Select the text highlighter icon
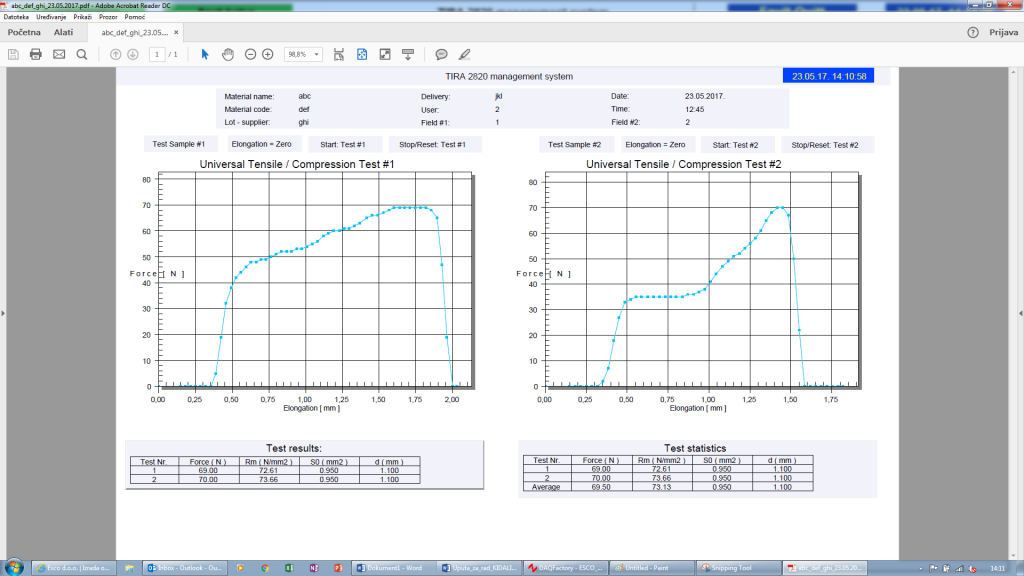The image size is (1024, 576). pyautogui.click(x=463, y=55)
